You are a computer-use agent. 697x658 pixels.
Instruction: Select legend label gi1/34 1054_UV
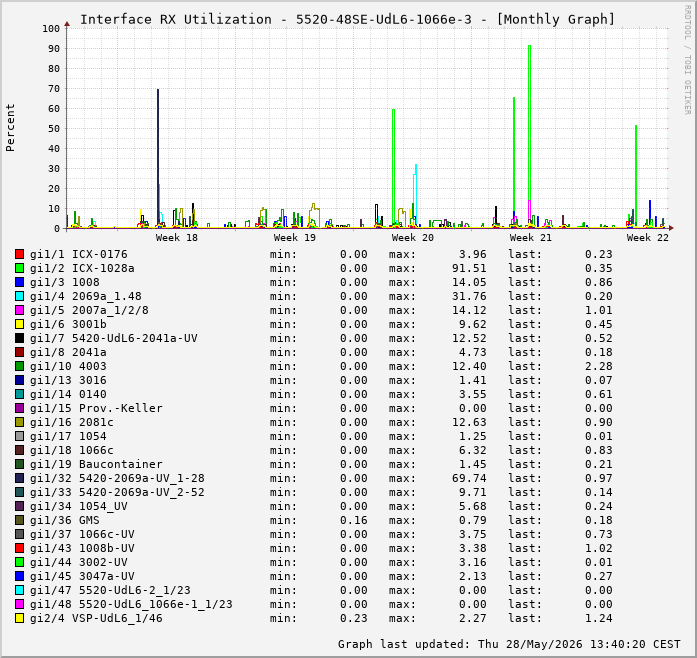pyautogui.click(x=79, y=506)
